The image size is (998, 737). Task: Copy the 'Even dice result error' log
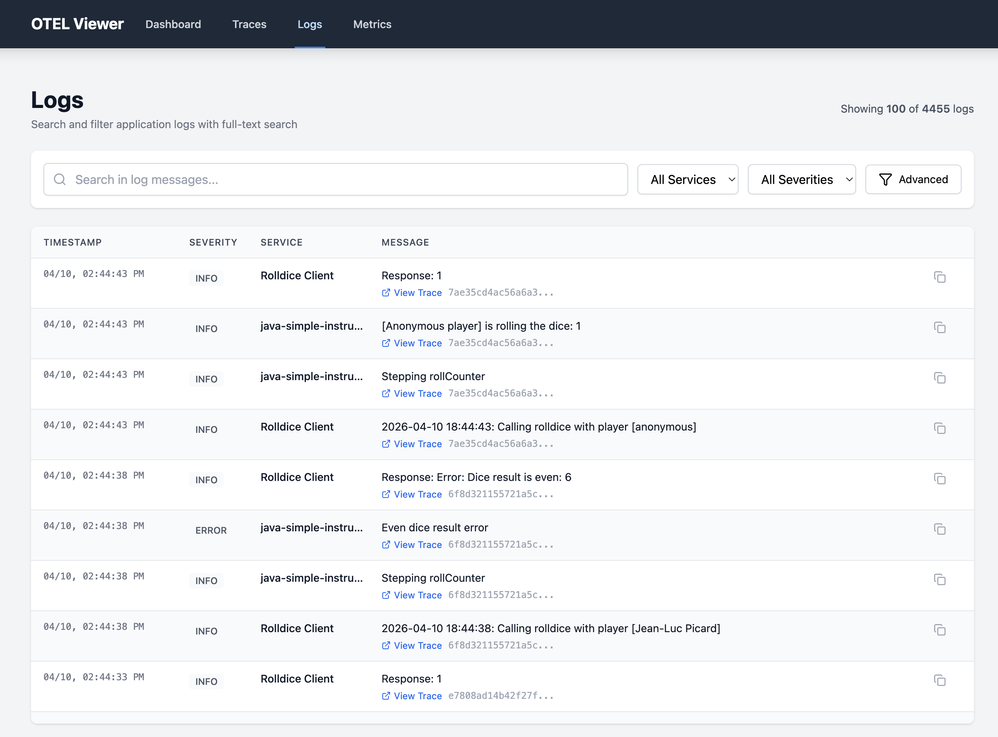[x=939, y=529]
